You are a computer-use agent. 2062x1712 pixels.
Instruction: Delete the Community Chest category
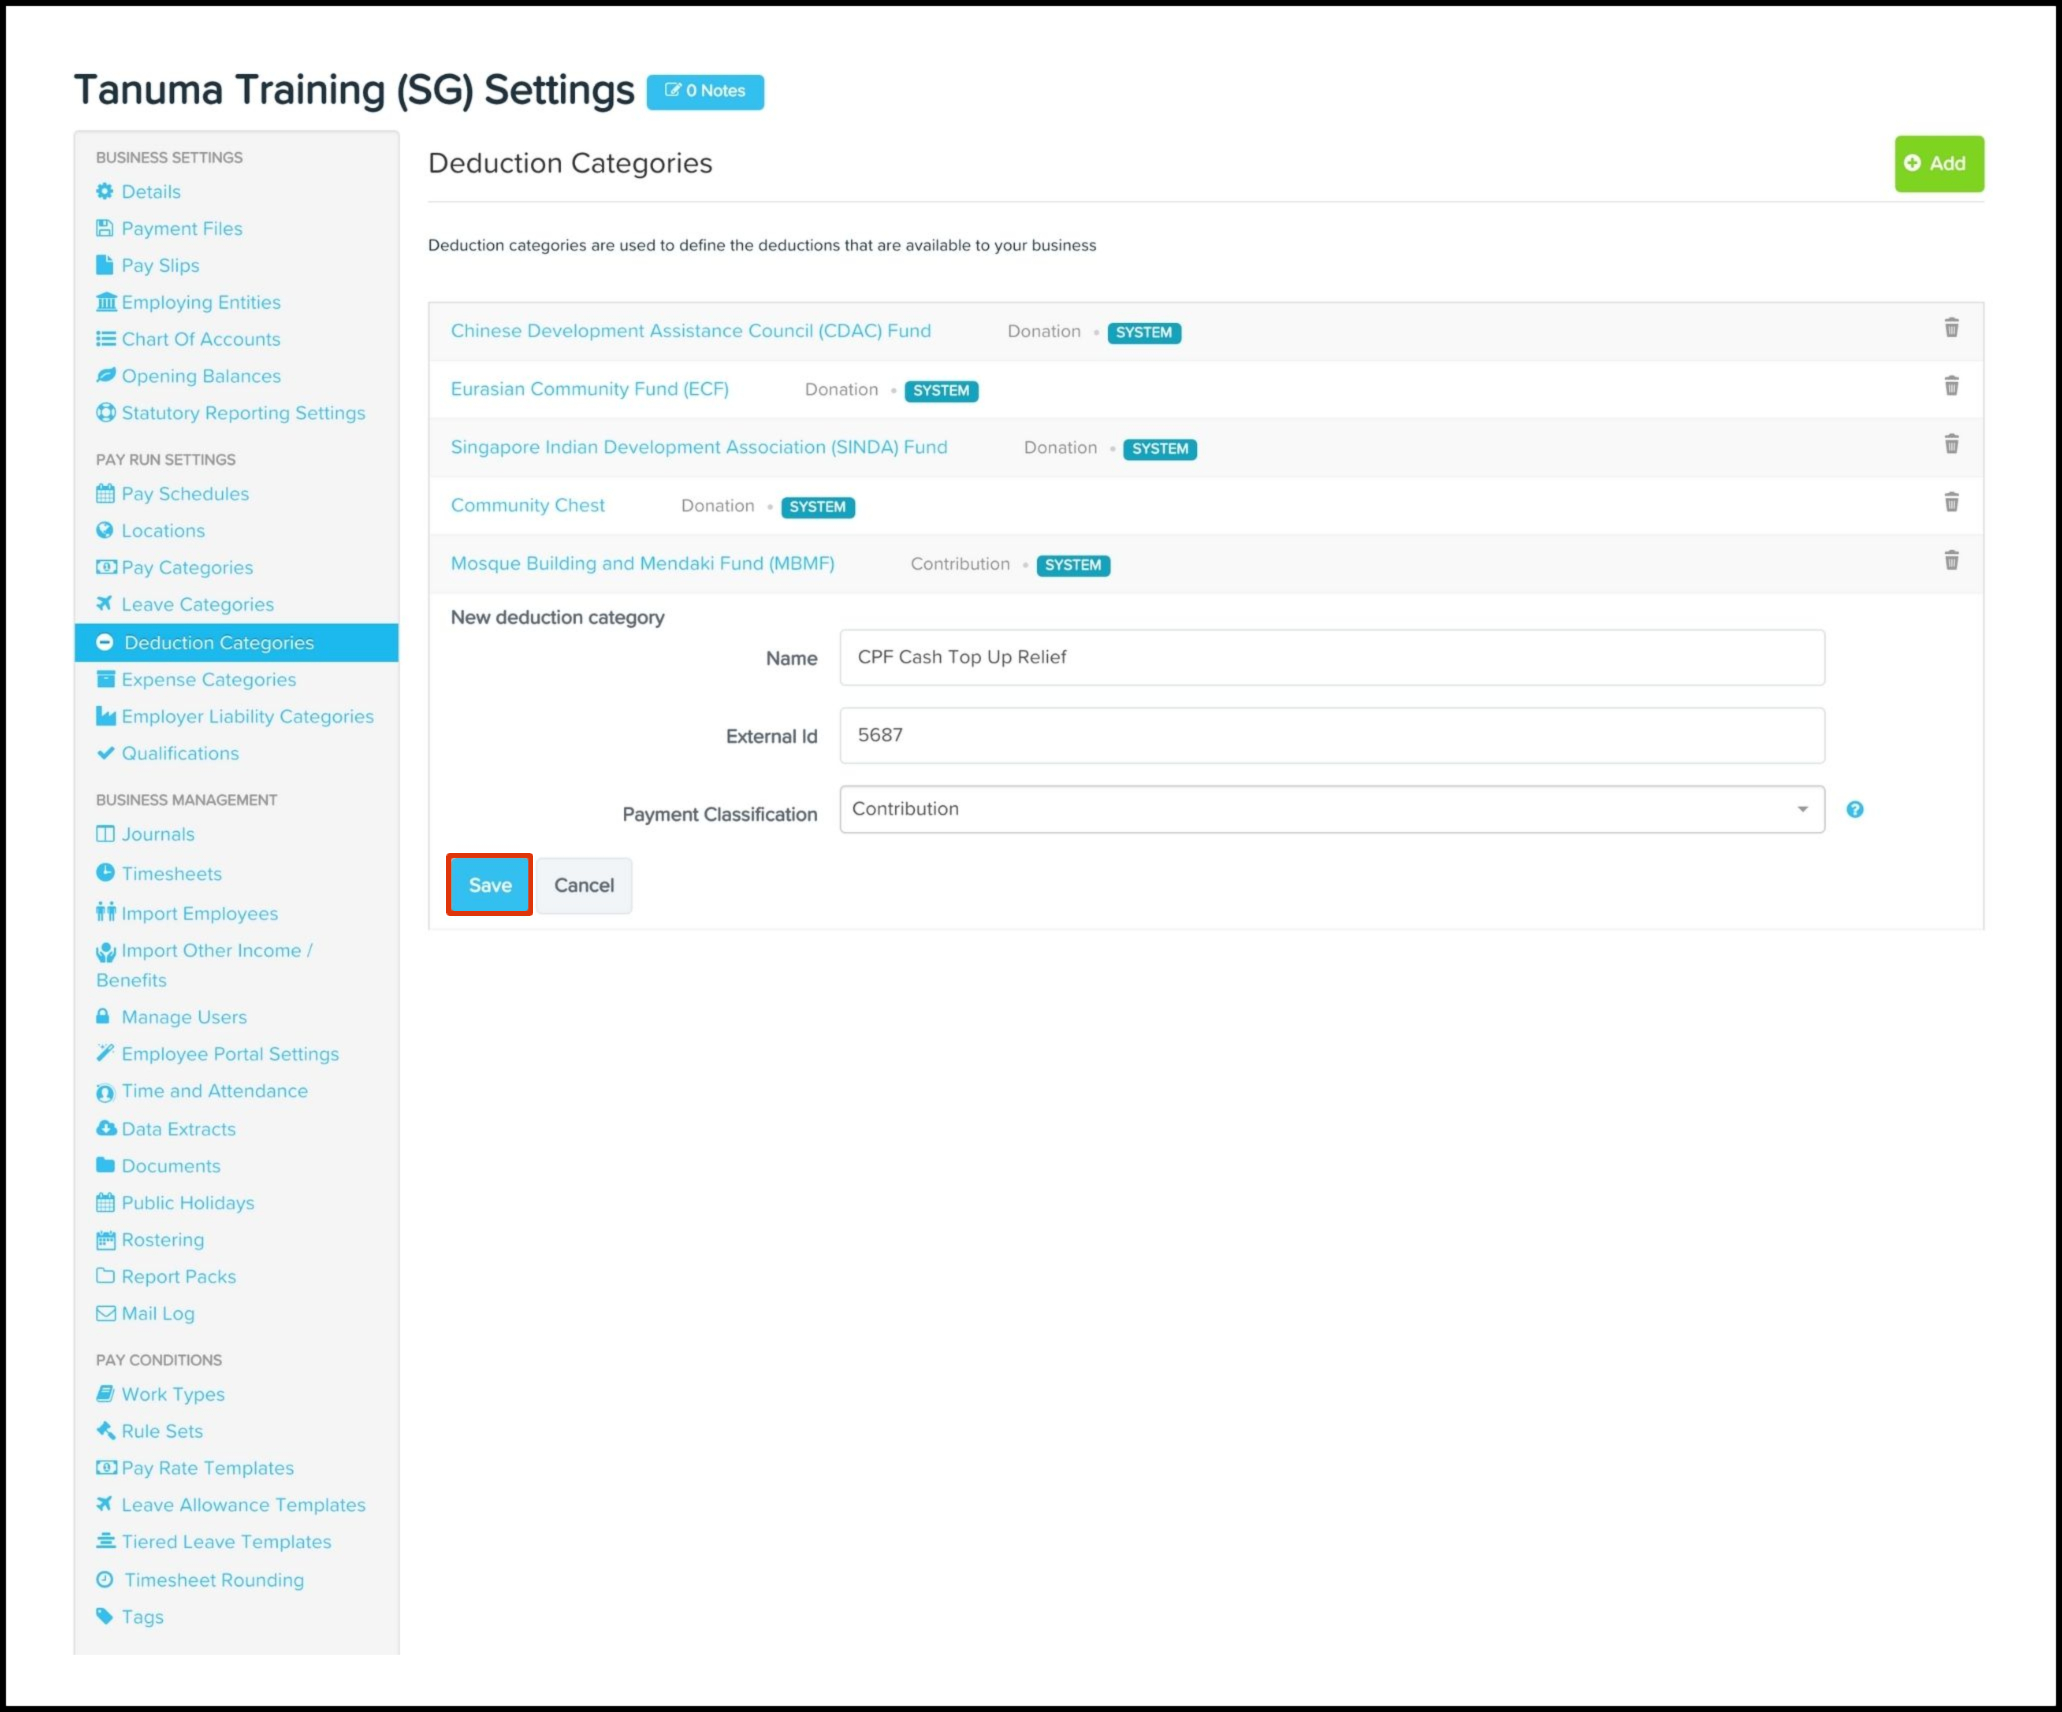point(1950,502)
